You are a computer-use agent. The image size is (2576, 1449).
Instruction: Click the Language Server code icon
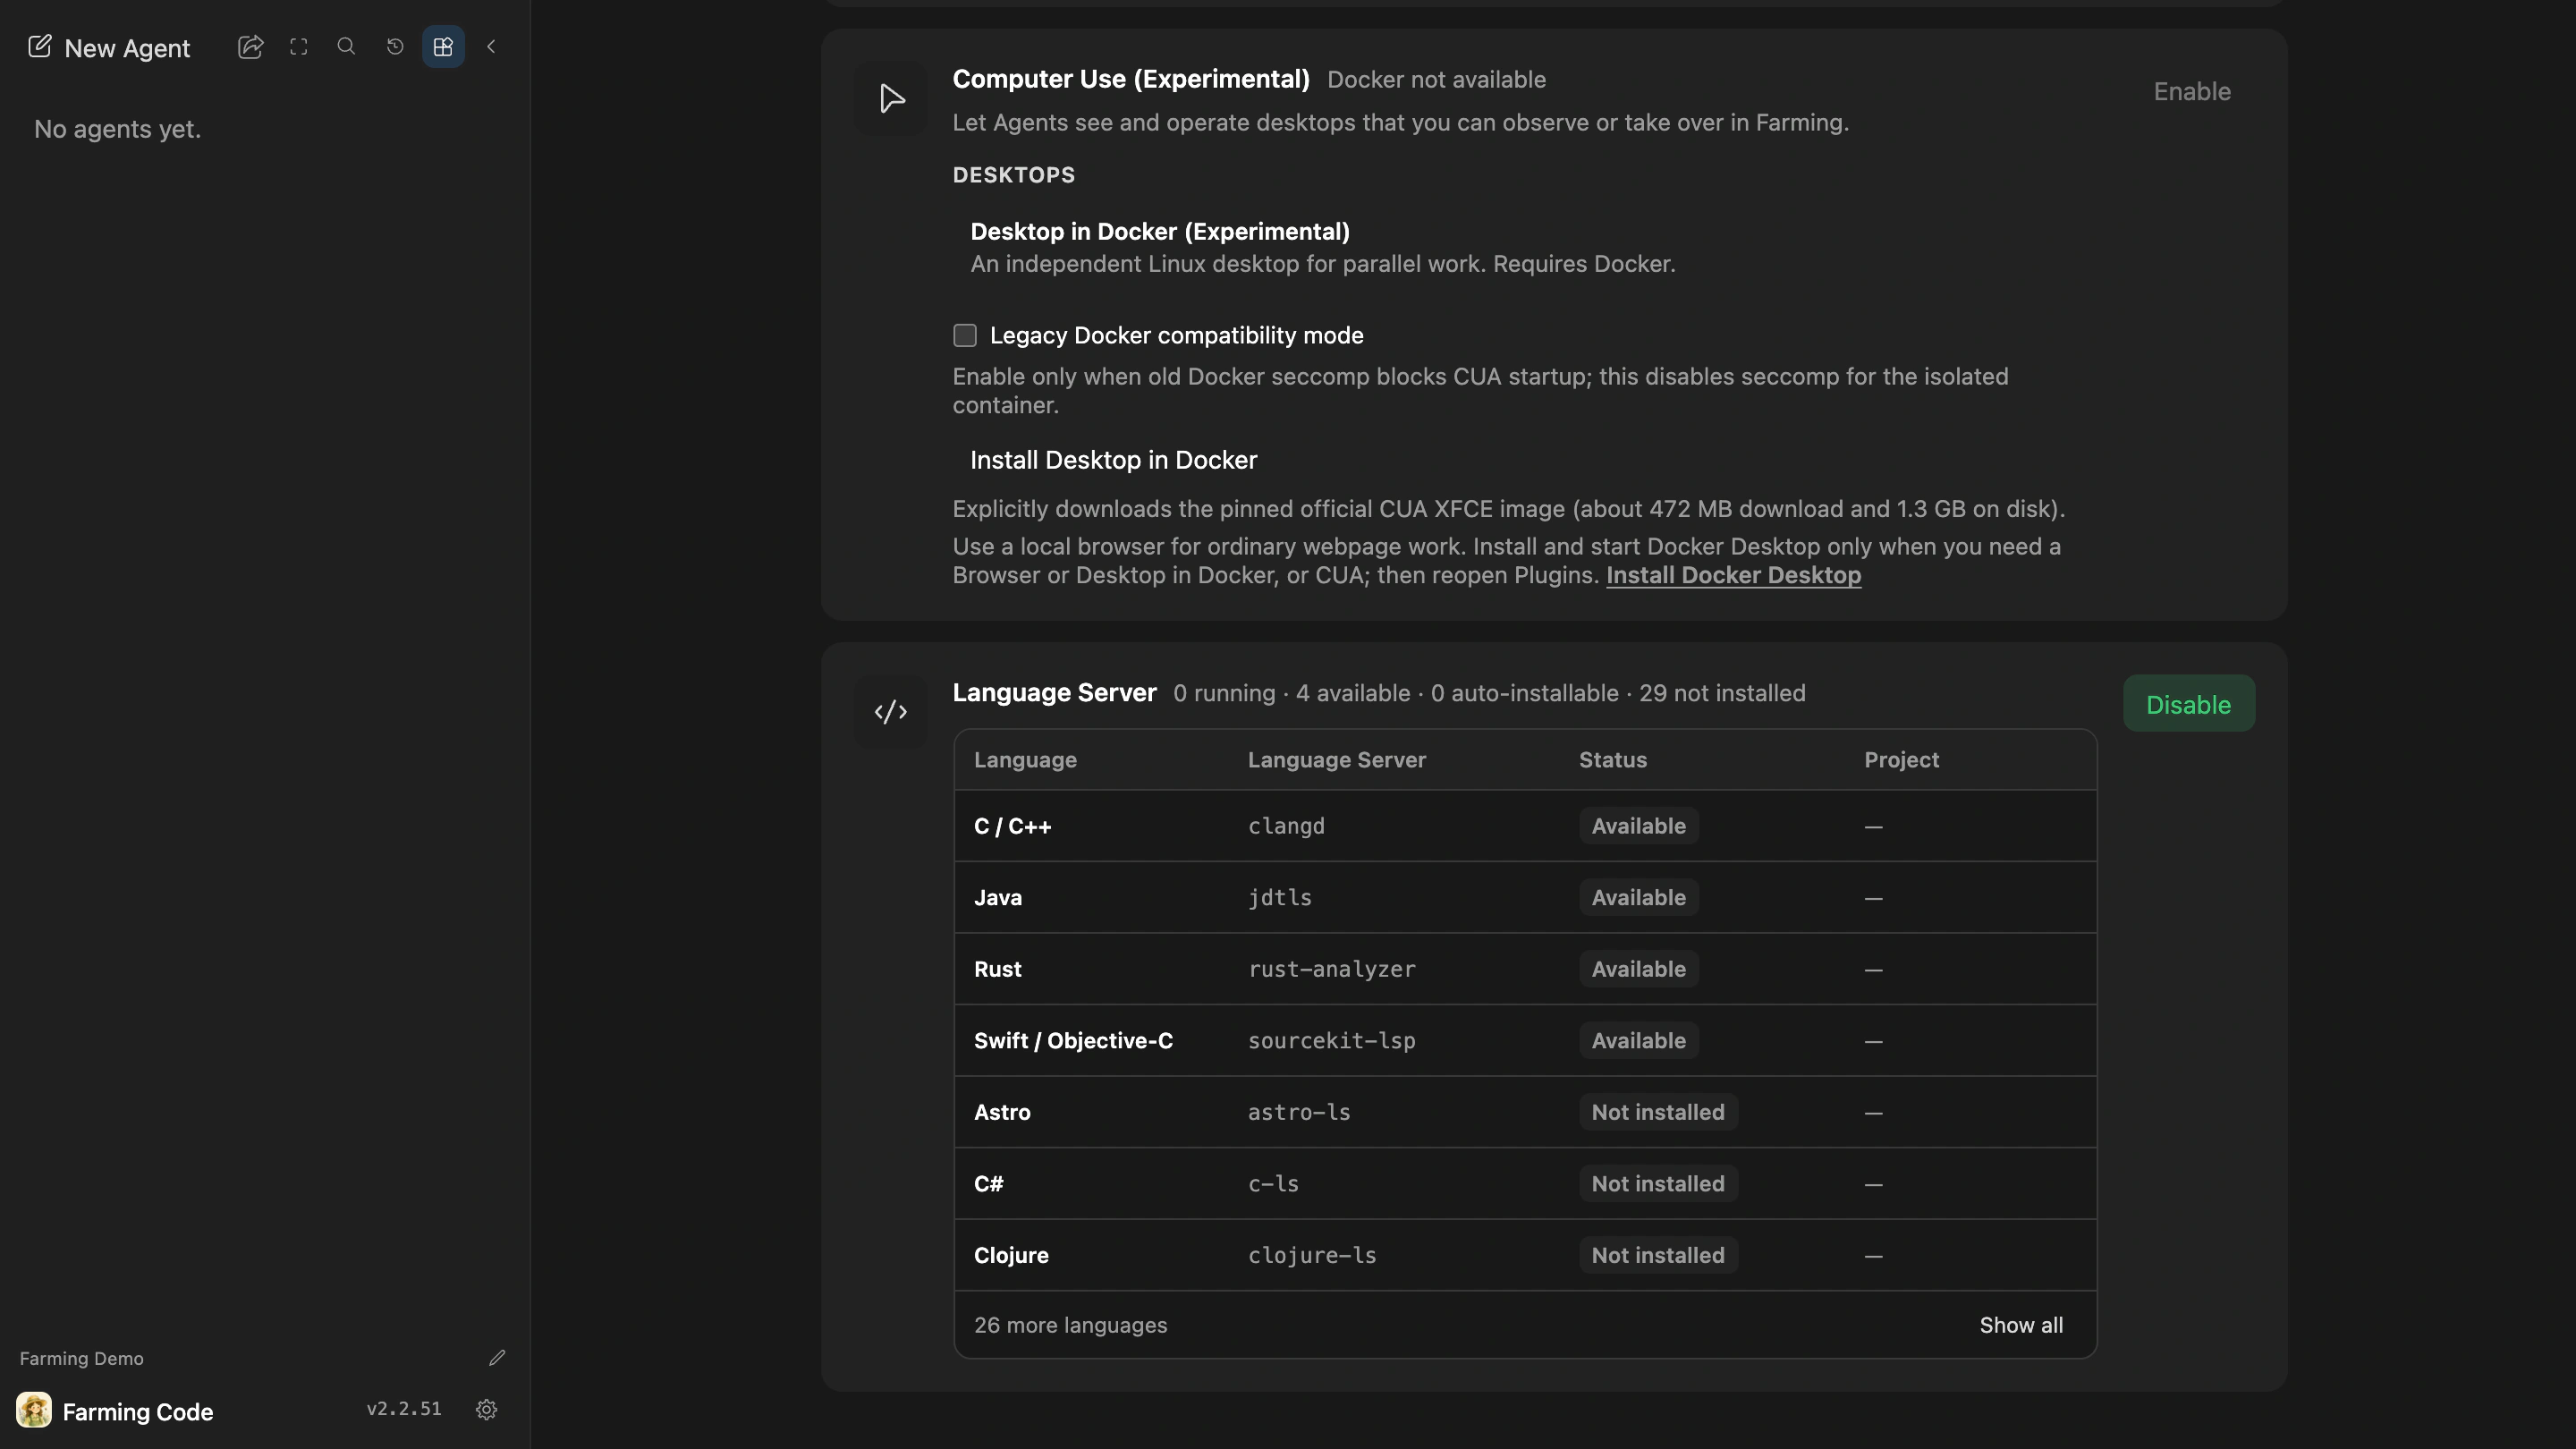[891, 712]
